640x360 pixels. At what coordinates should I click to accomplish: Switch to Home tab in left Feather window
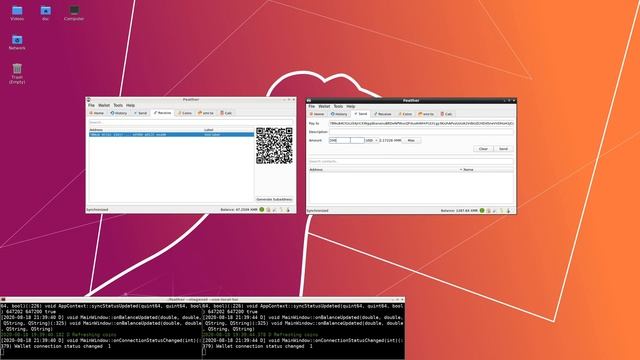(97, 113)
